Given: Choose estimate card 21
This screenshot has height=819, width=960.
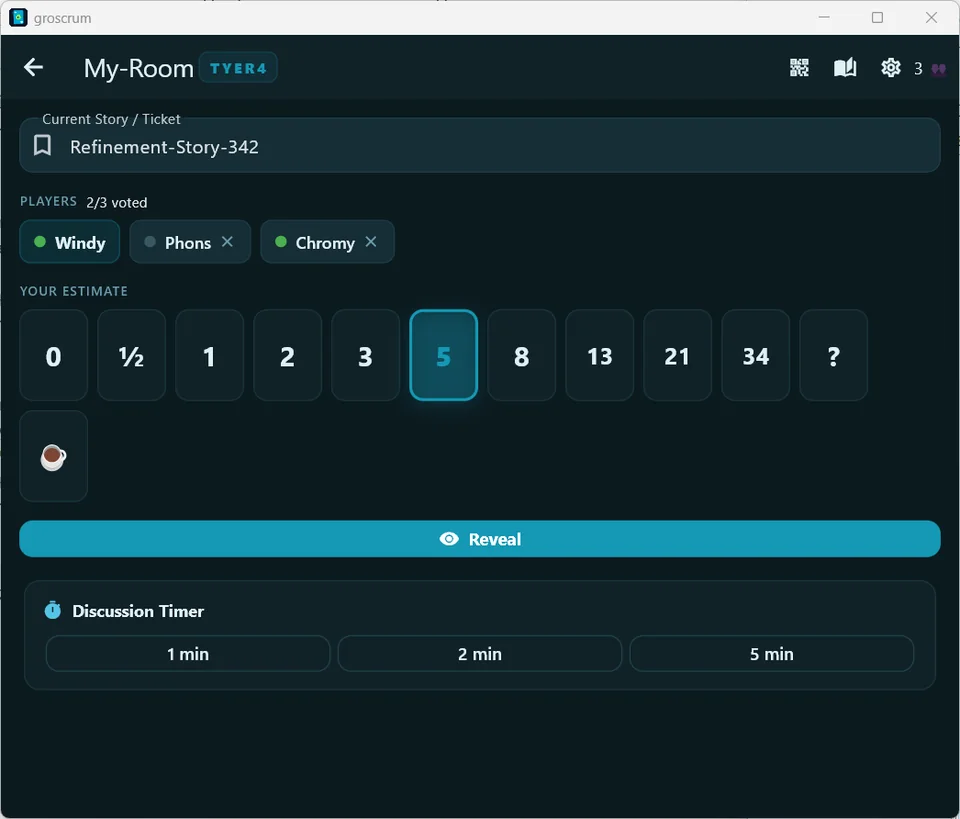Looking at the screenshot, I should pos(677,355).
